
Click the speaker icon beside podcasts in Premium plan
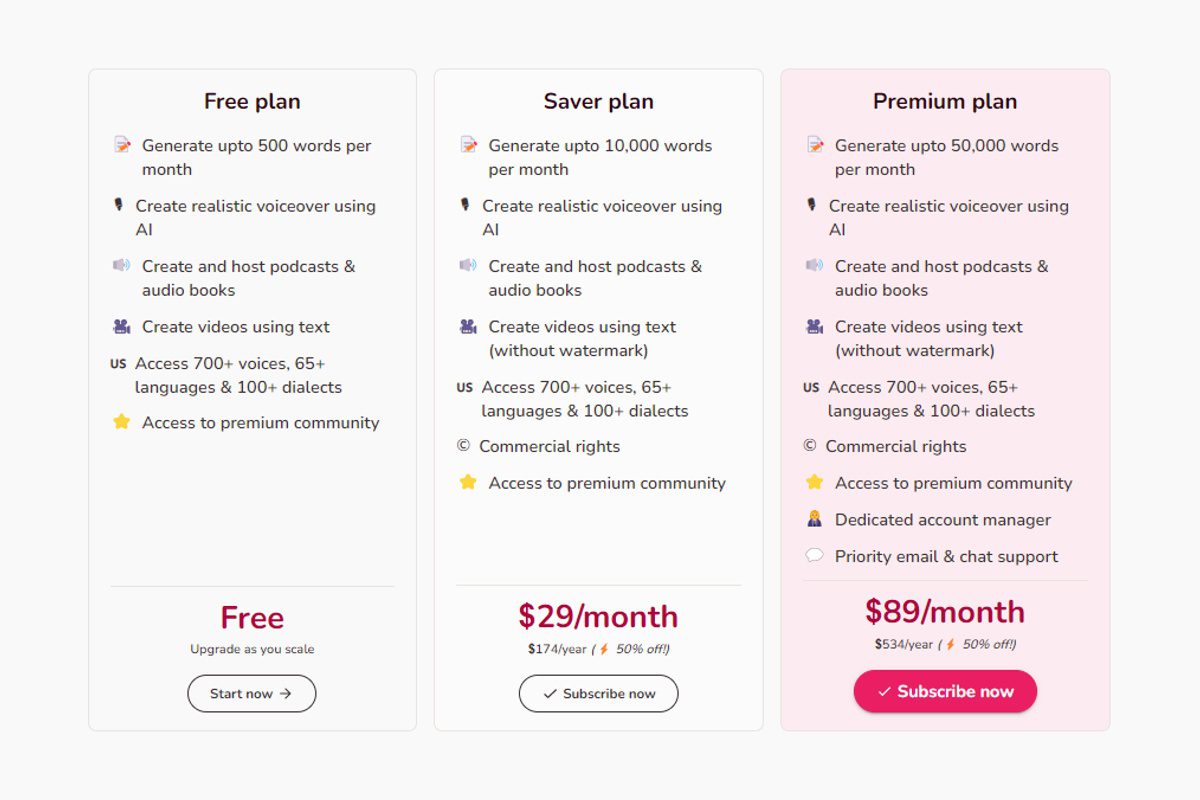(815, 266)
